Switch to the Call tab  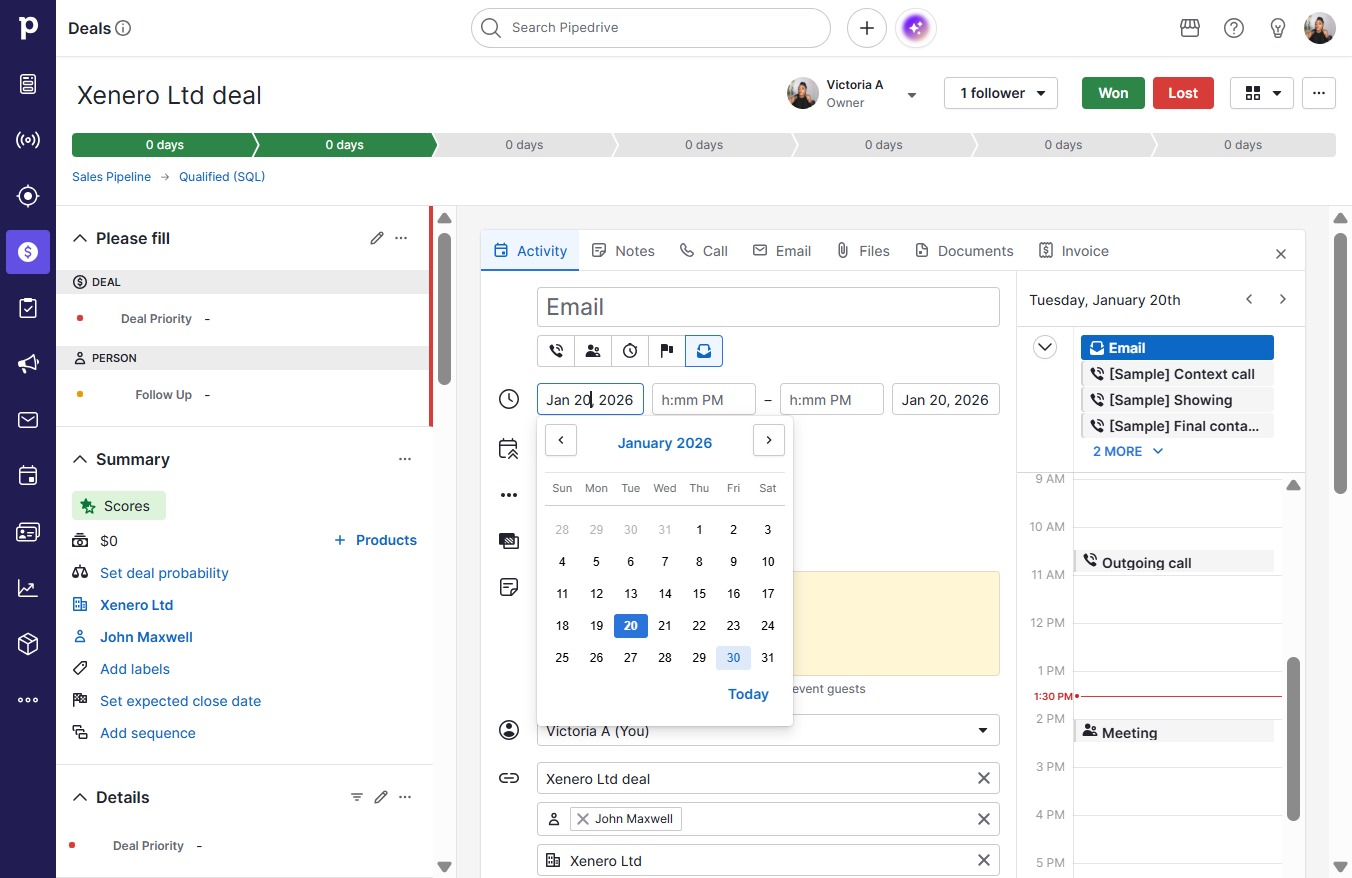tap(704, 251)
